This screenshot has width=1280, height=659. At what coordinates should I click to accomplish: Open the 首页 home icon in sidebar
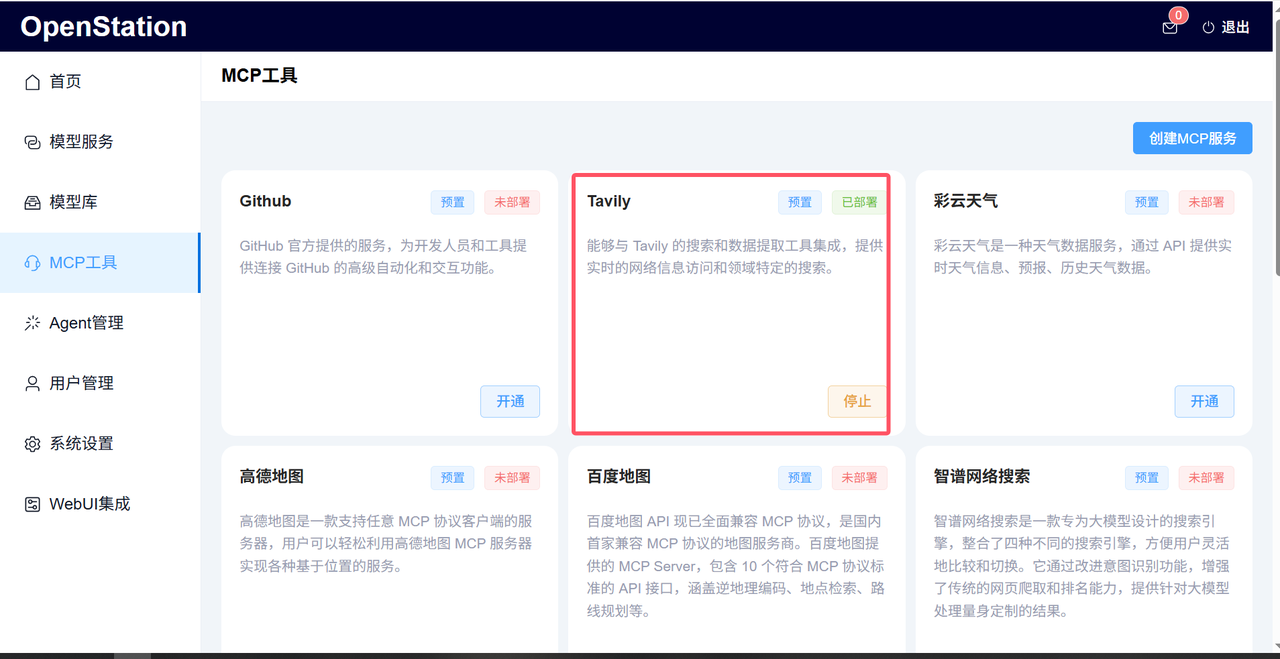tap(33, 82)
